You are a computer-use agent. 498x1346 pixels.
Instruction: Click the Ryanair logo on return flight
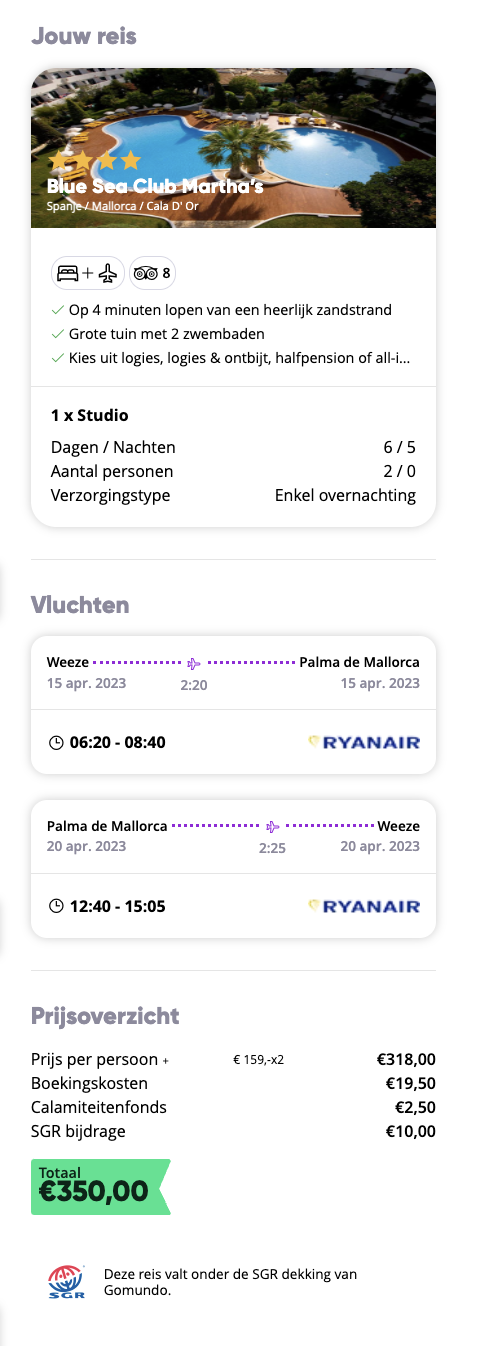click(x=364, y=906)
